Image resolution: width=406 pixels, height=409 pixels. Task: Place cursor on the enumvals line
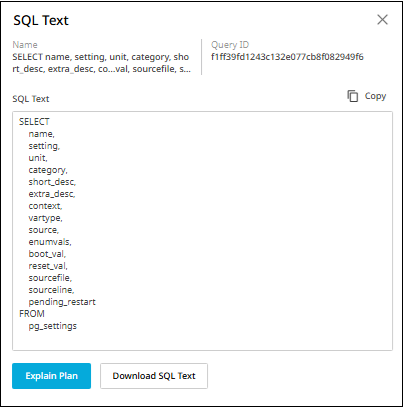tap(50, 242)
